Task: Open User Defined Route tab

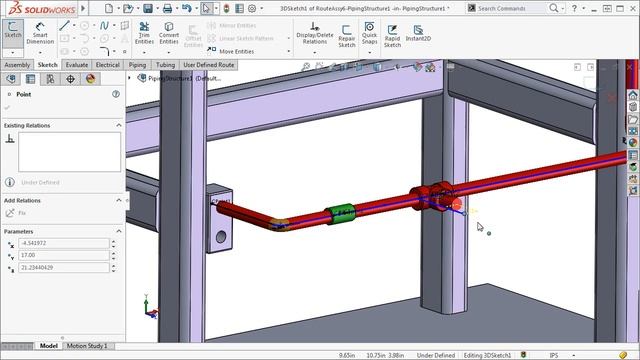Action: 209,65
